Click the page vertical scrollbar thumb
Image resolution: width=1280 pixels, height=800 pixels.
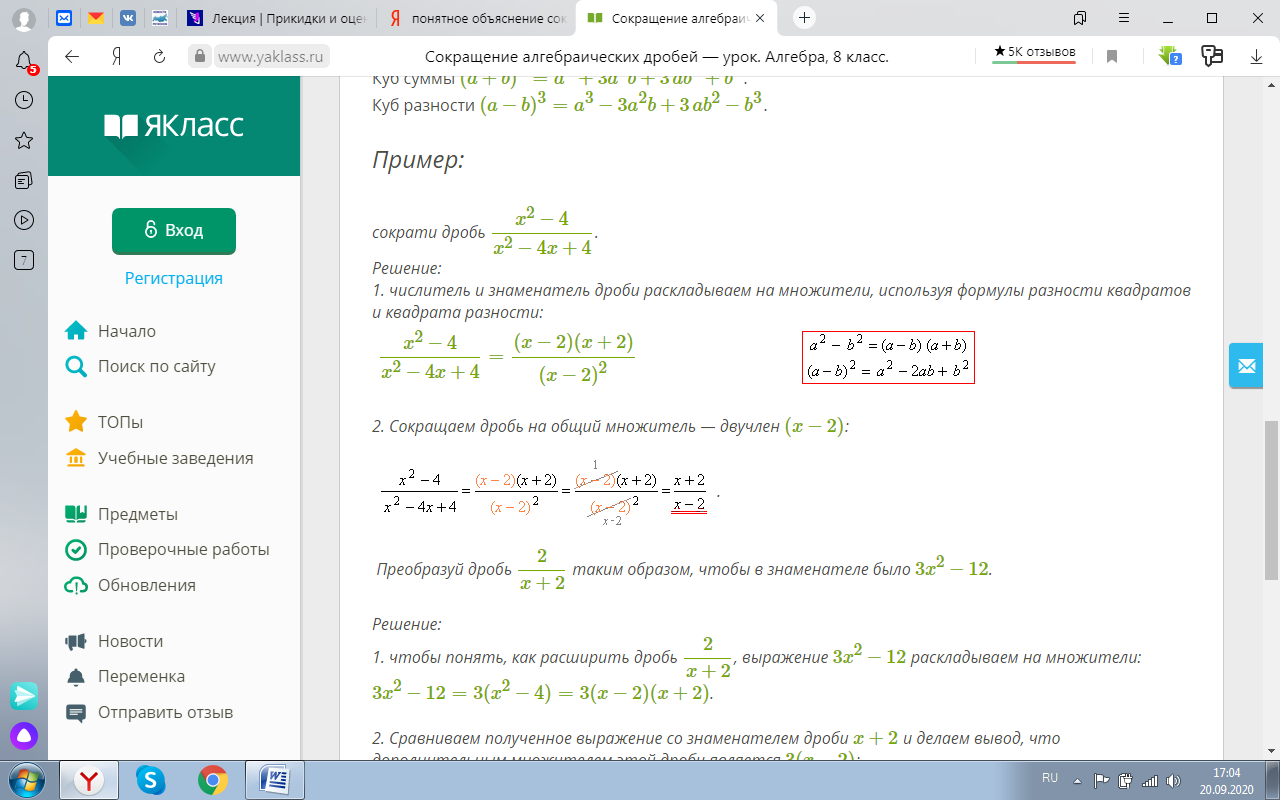click(1271, 500)
